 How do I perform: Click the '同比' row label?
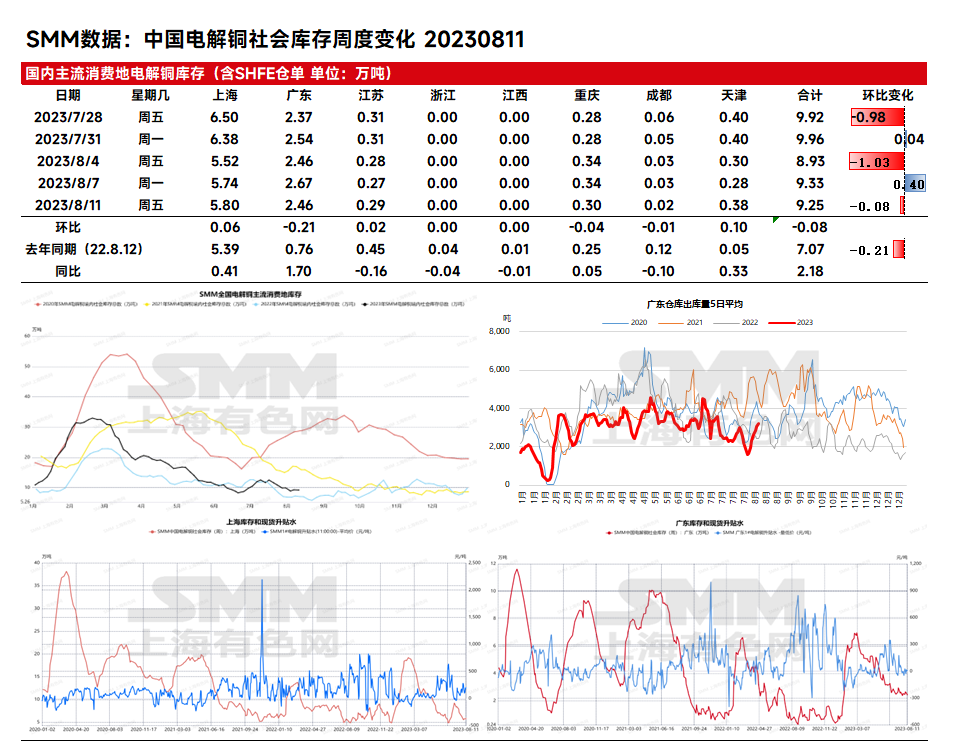[68, 271]
